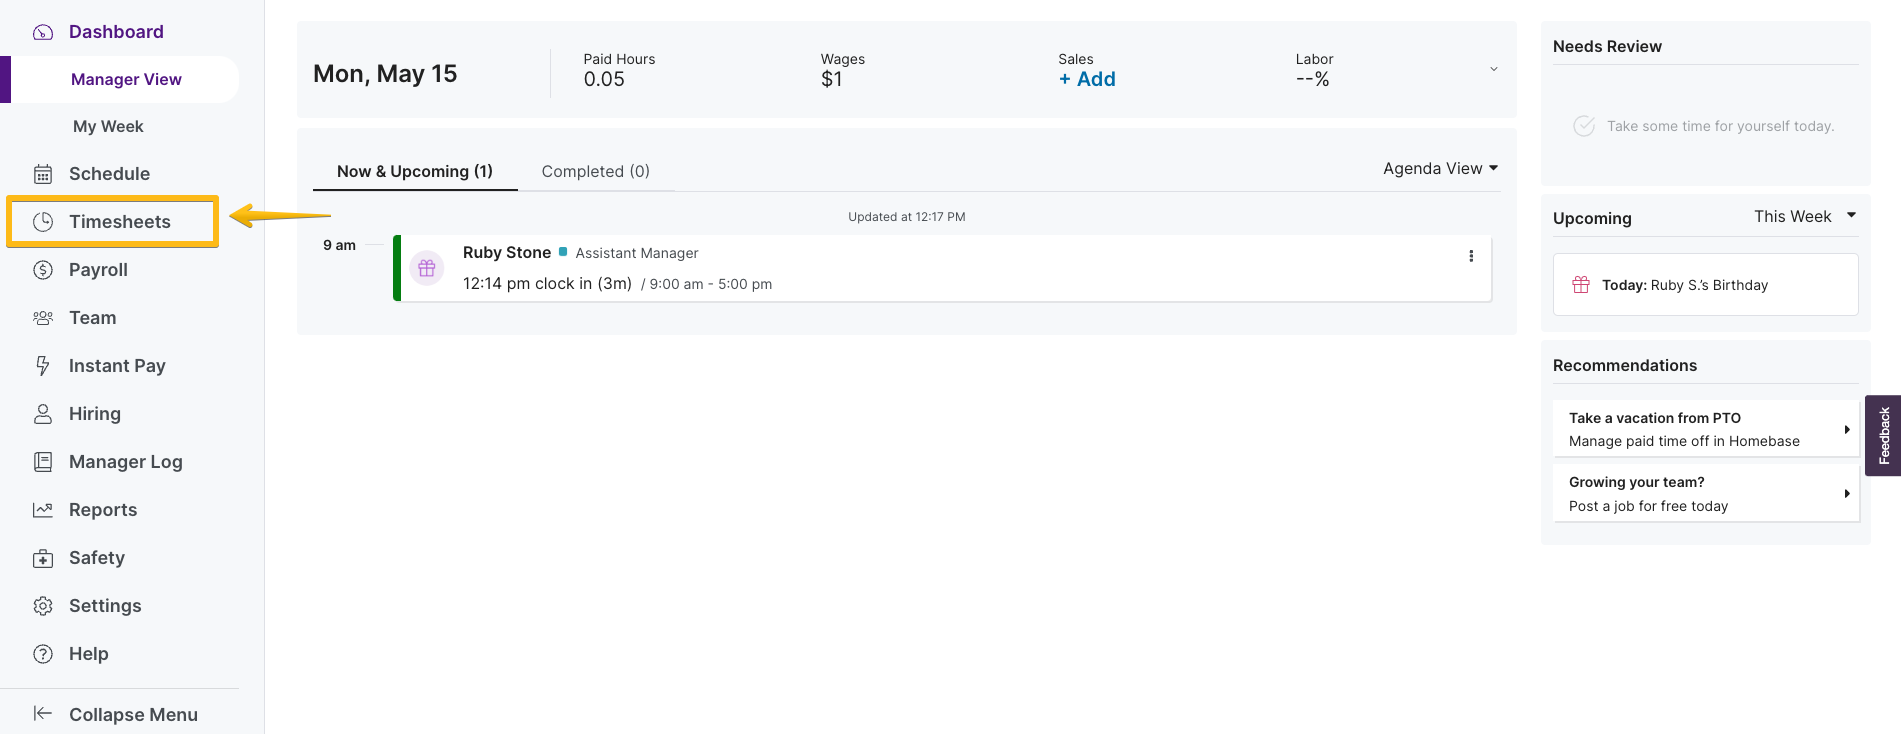Click the Manager Log notebook icon
The height and width of the screenshot is (734, 1901).
[43, 462]
